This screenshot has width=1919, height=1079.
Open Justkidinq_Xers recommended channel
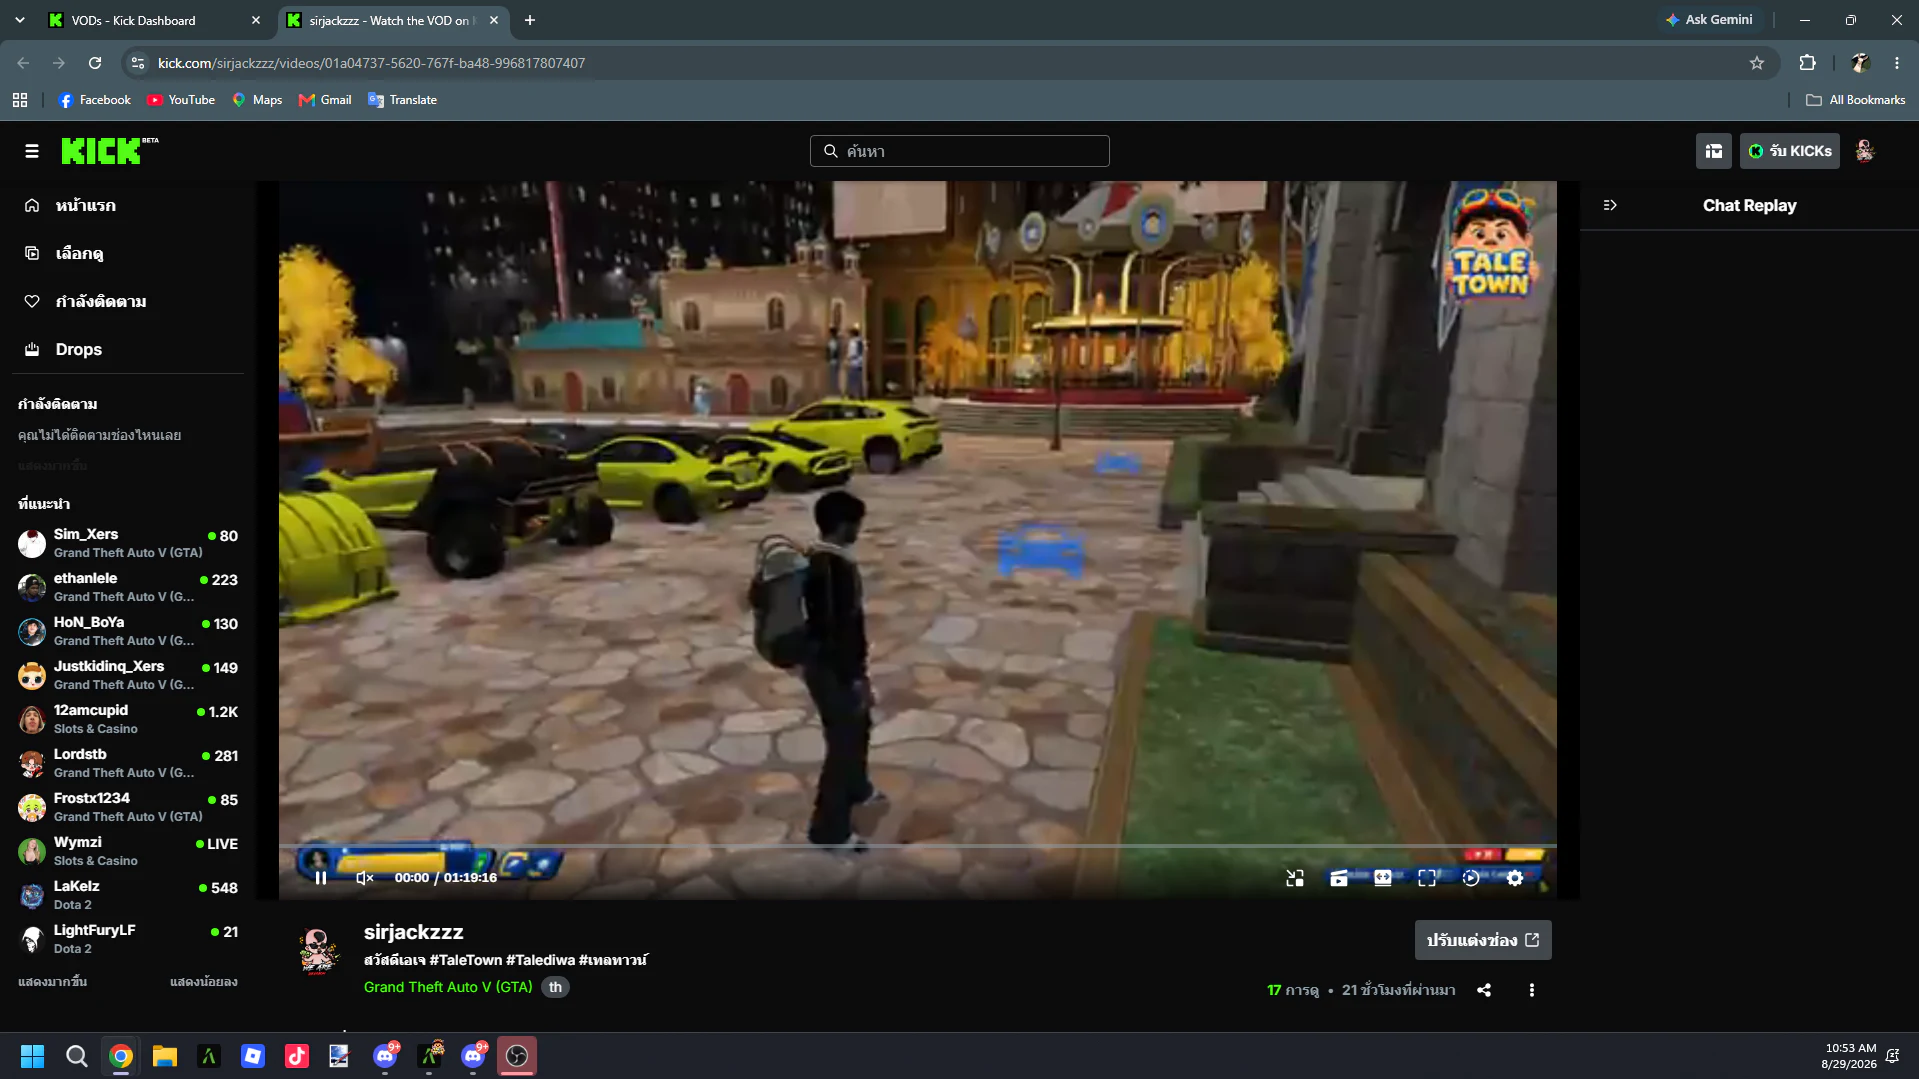[128, 675]
